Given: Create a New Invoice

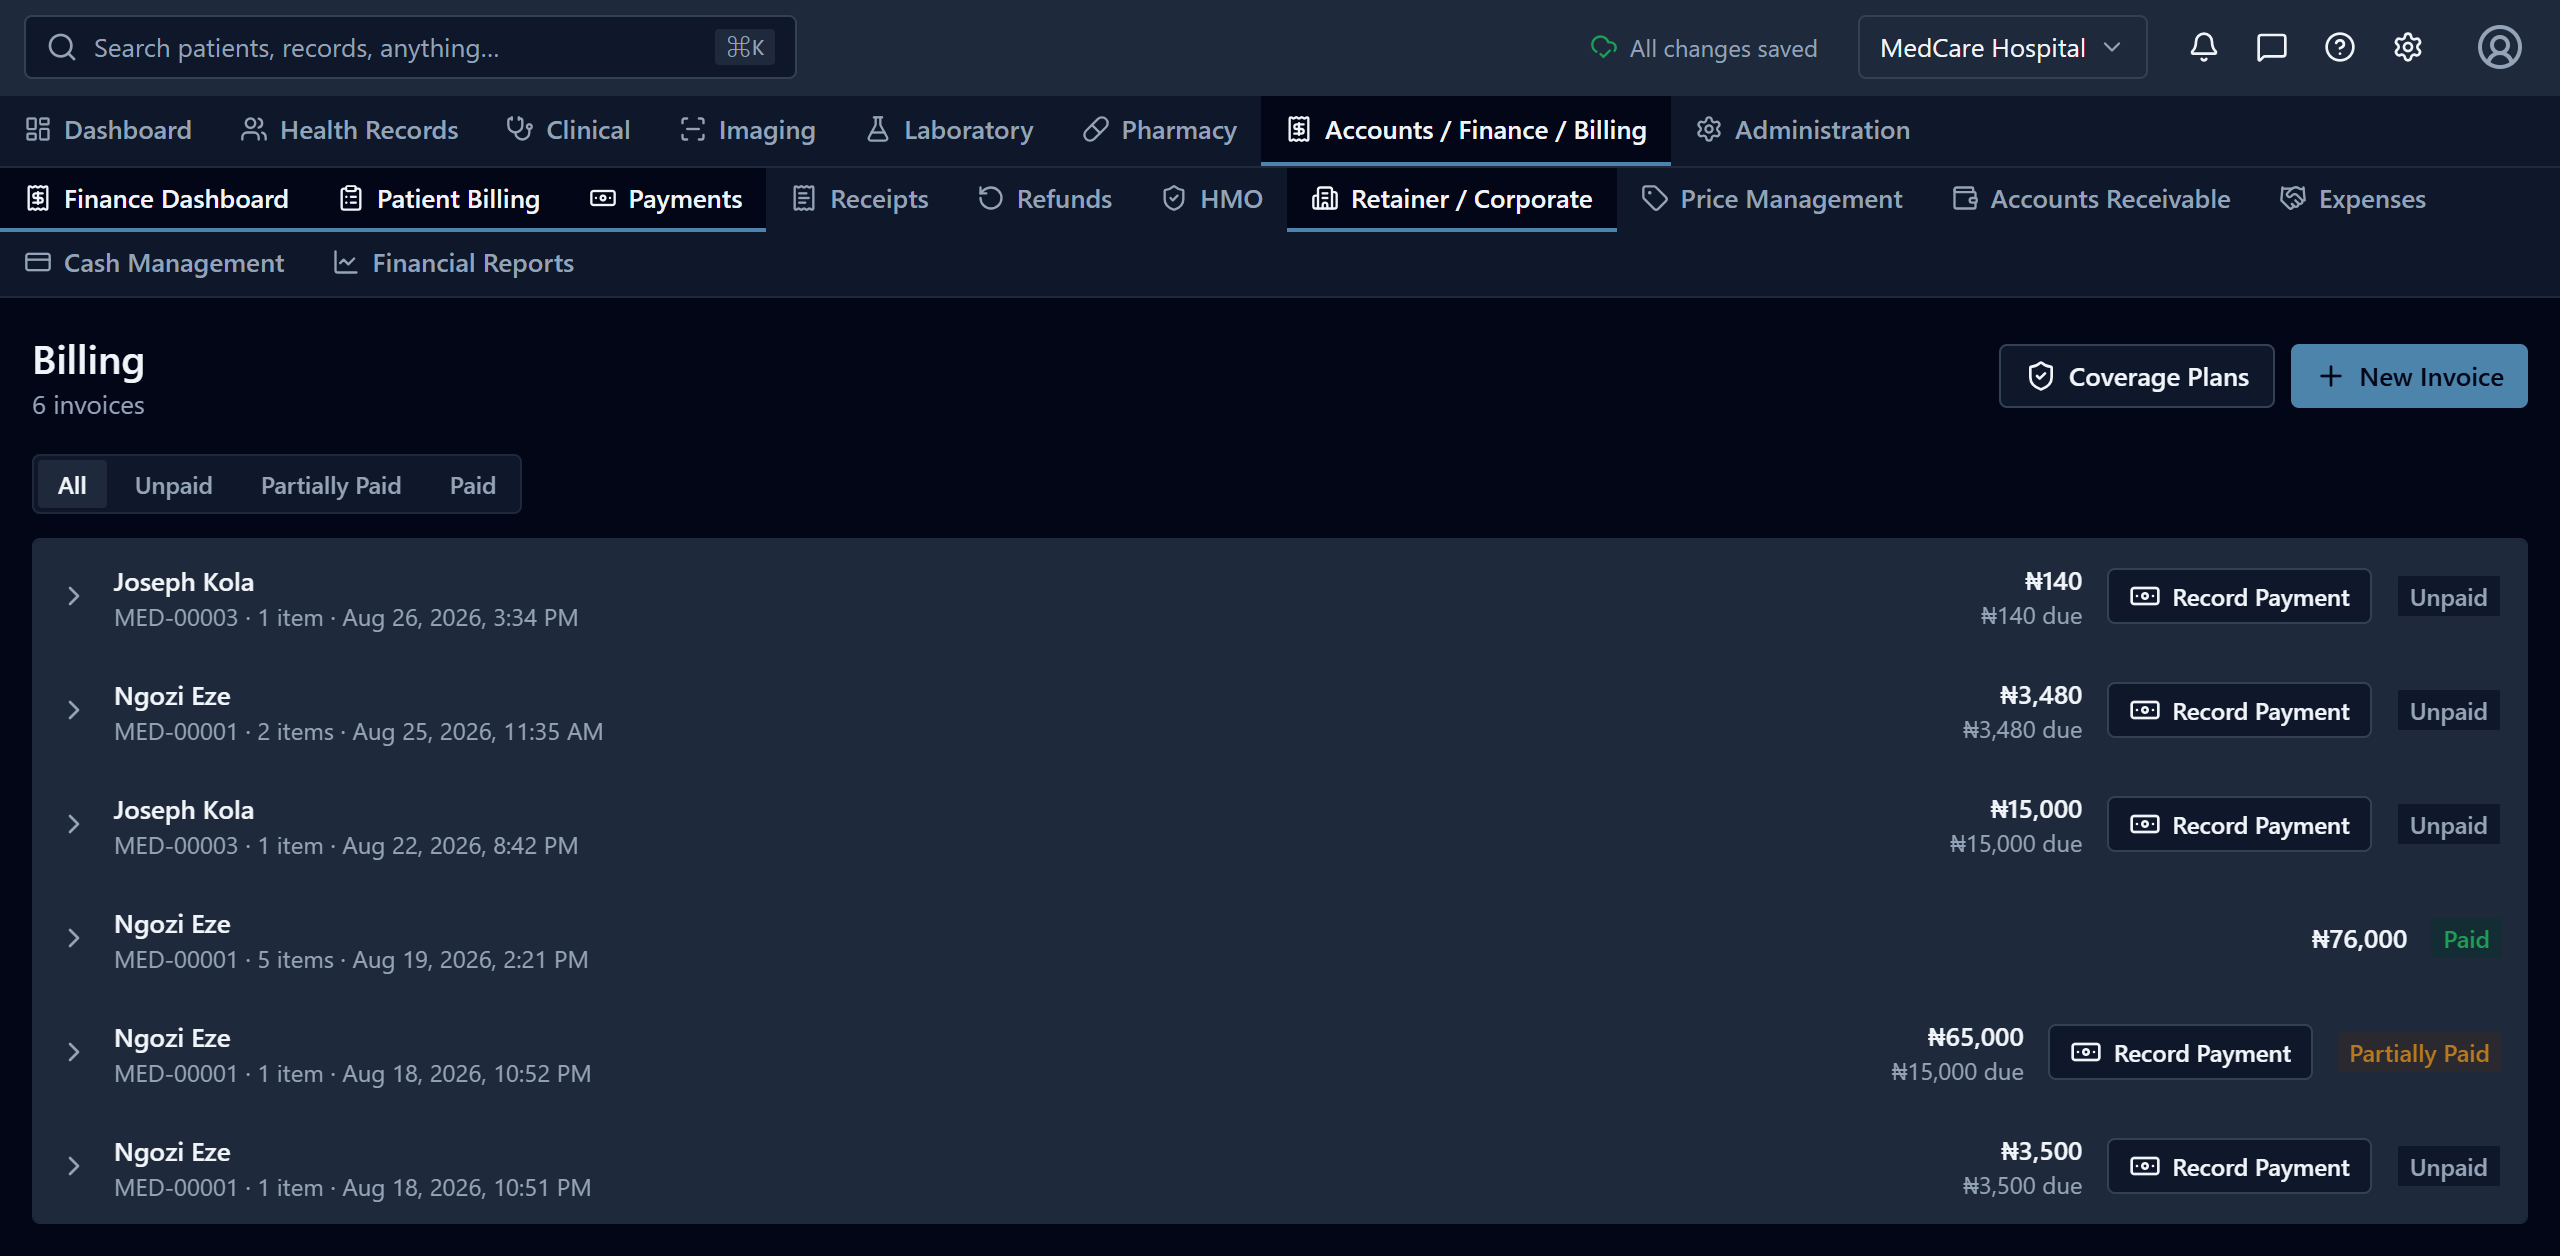Looking at the screenshot, I should (2409, 376).
